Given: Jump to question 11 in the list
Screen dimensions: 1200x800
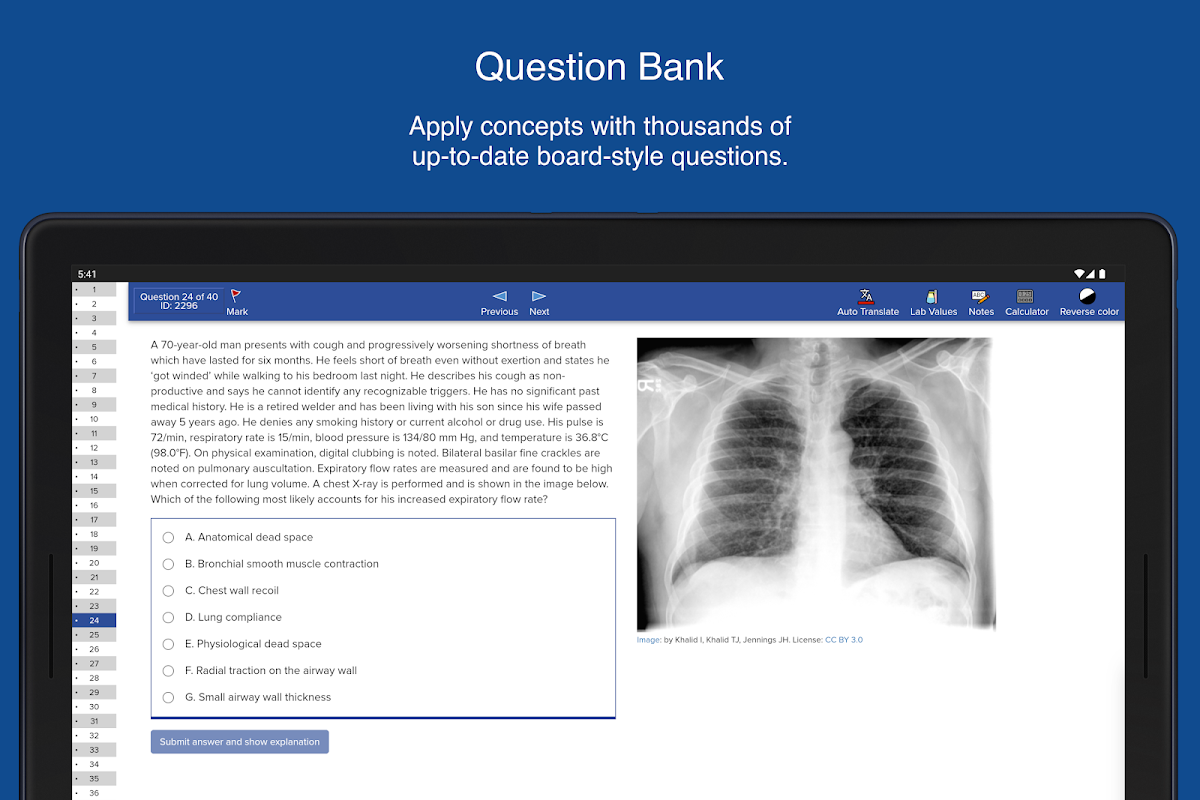Looking at the screenshot, I should tap(94, 433).
